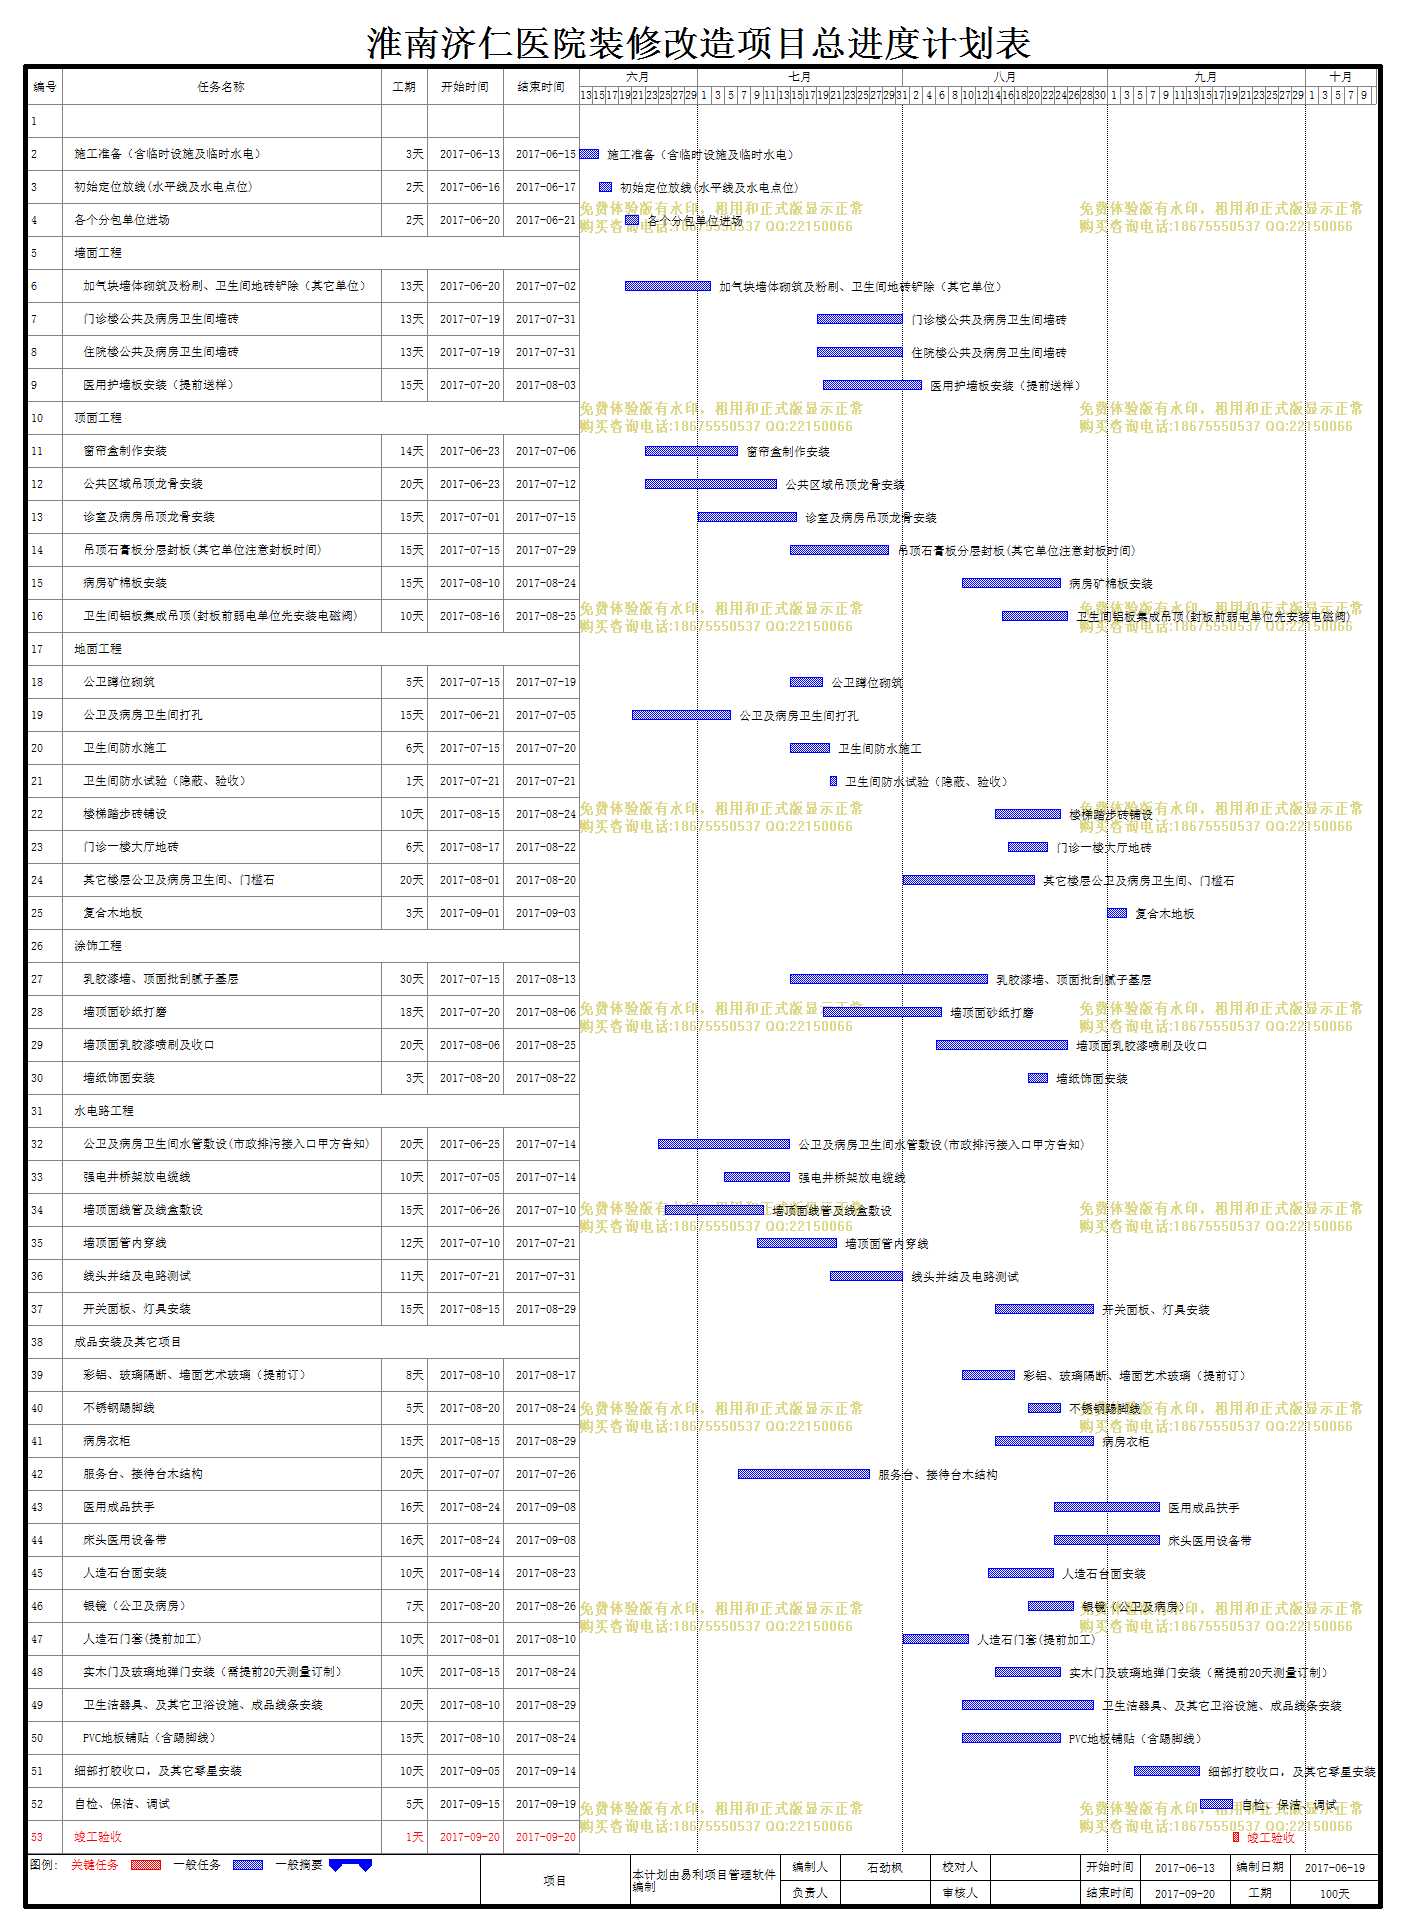Click task name 开关面板、灯具安装 in row 37
Viewport: 1404px width, 1930px height.
pos(137,1309)
